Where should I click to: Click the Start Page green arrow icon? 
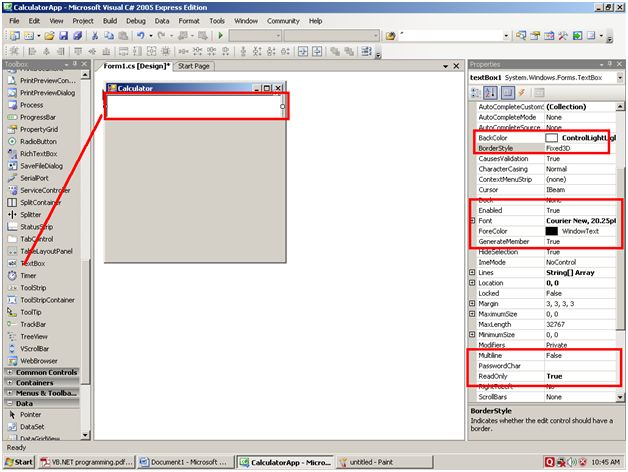(x=577, y=36)
